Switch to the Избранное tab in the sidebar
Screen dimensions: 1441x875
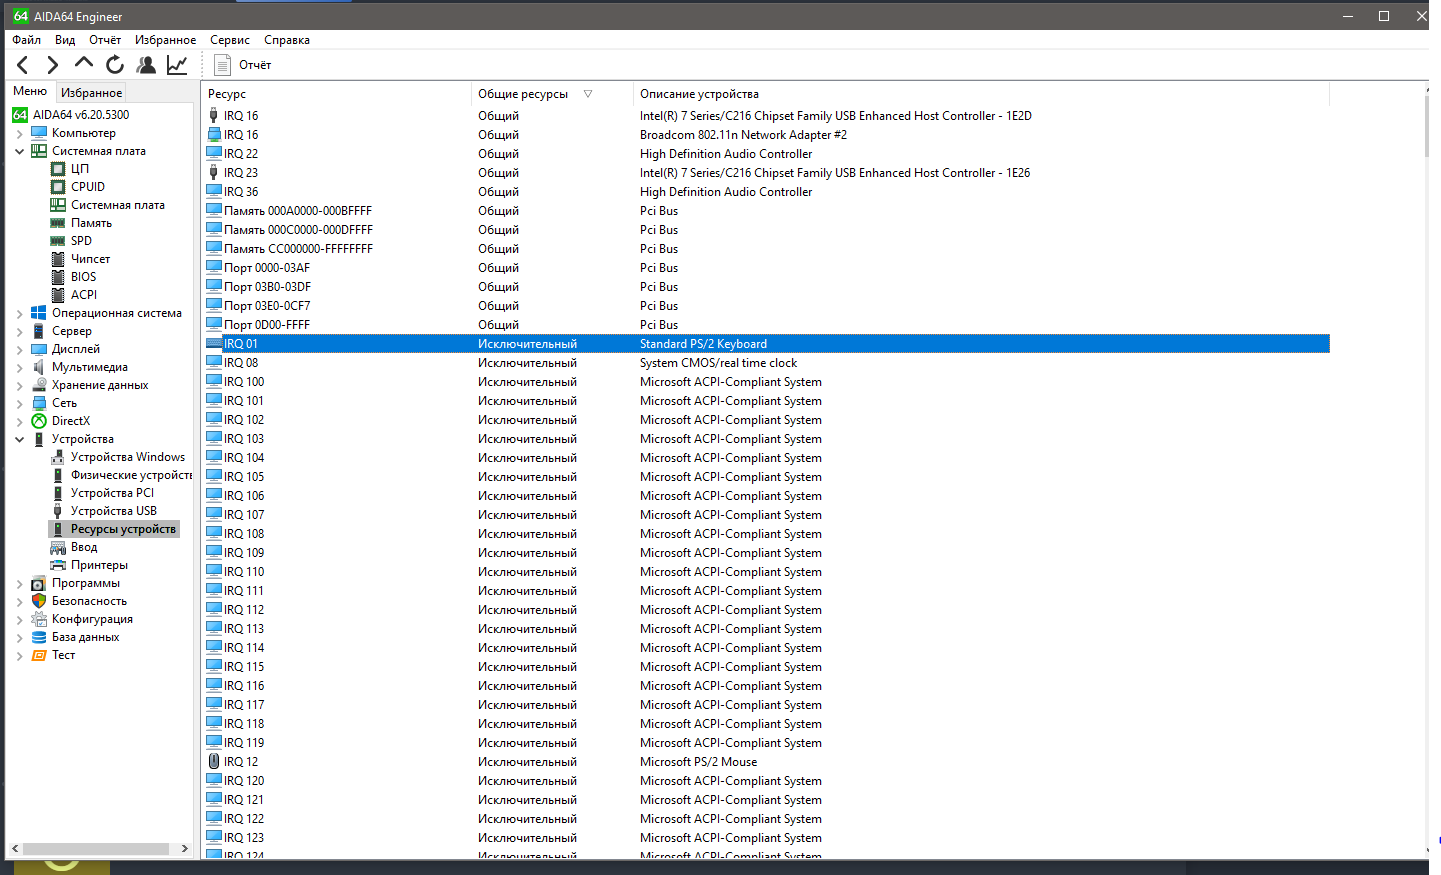(92, 92)
